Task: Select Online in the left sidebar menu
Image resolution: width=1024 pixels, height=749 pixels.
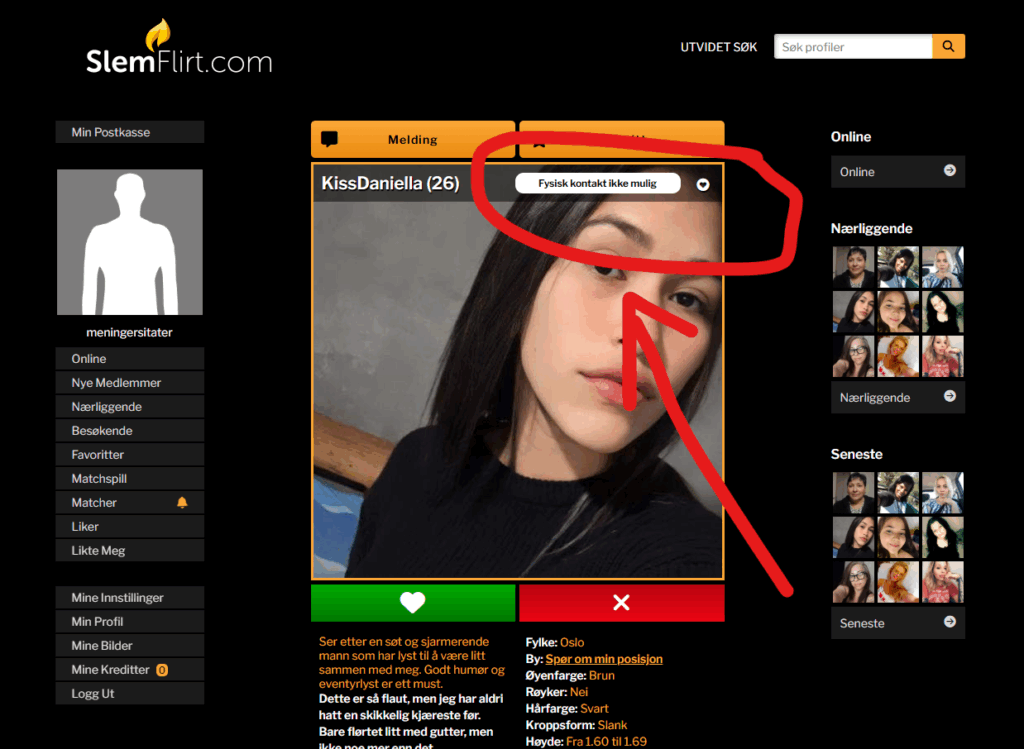Action: pyautogui.click(x=130, y=359)
